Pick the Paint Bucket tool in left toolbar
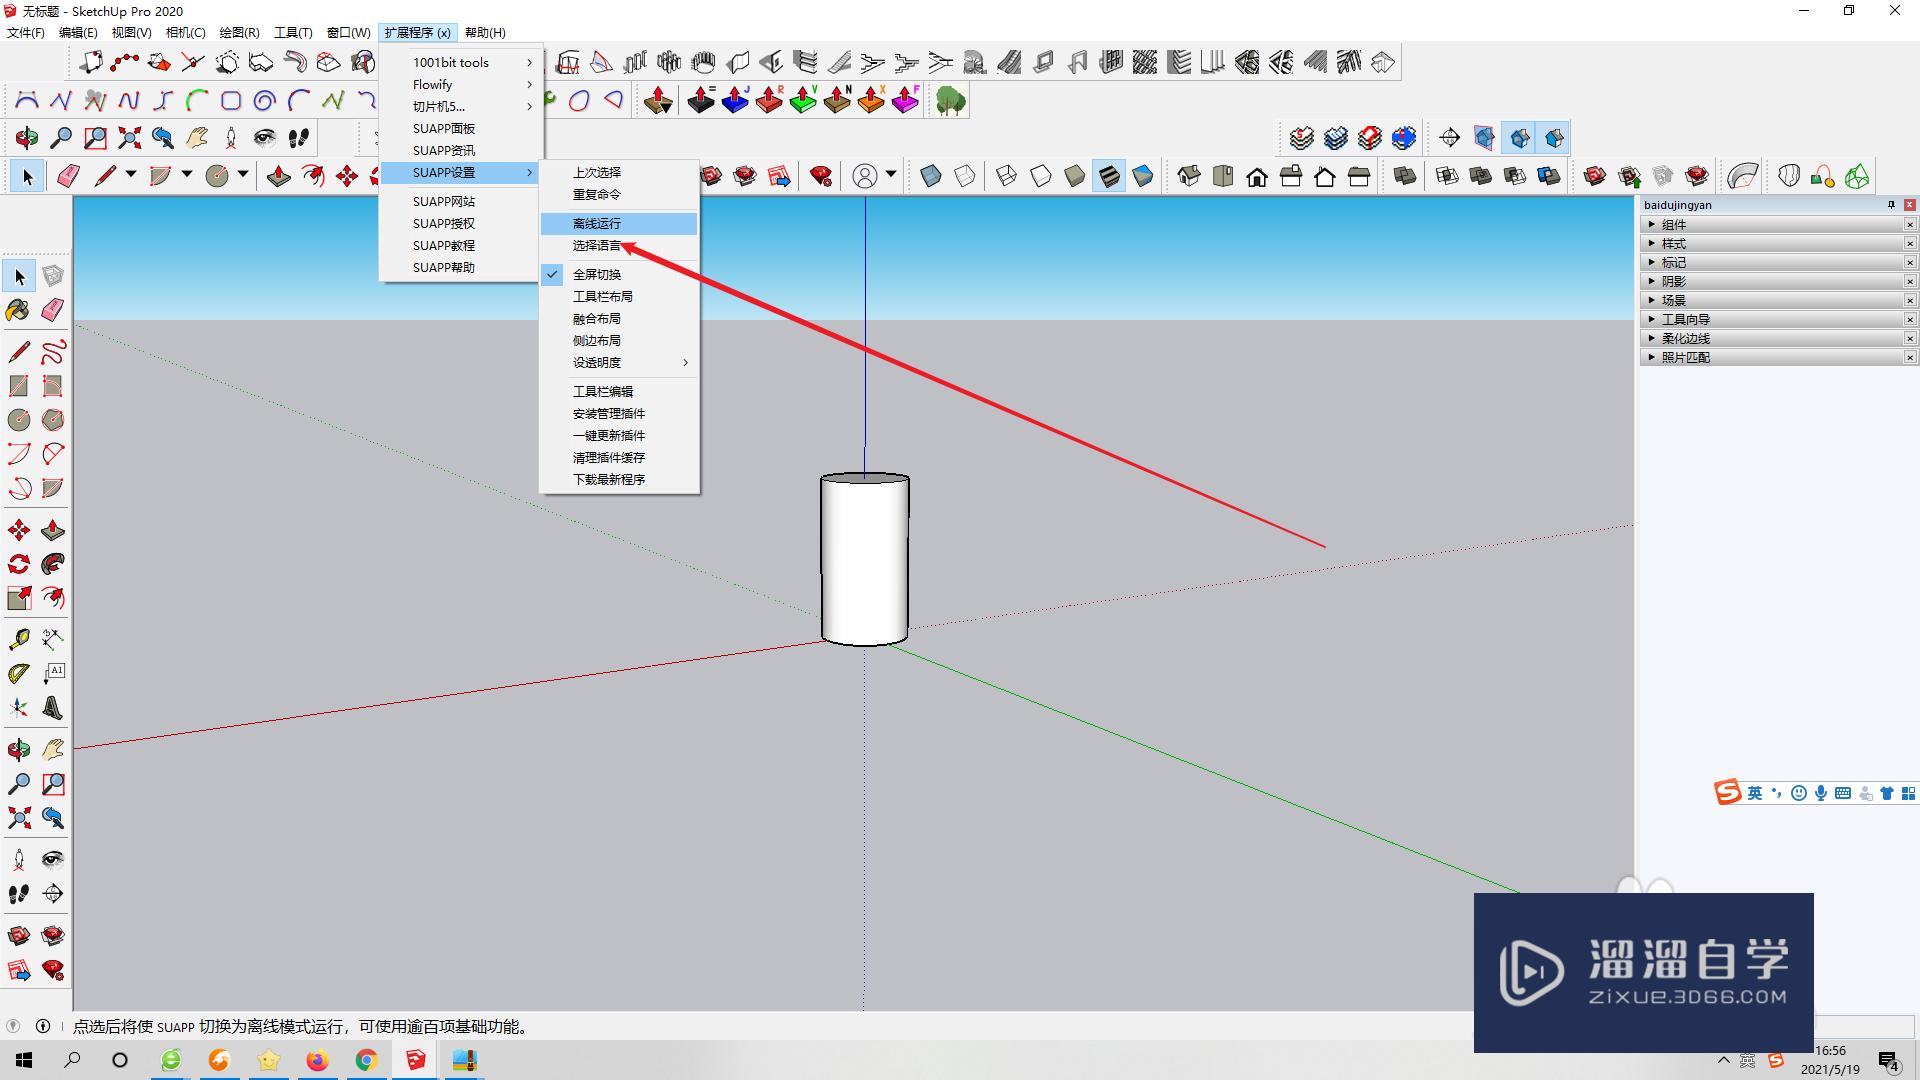1920x1080 pixels. (18, 310)
